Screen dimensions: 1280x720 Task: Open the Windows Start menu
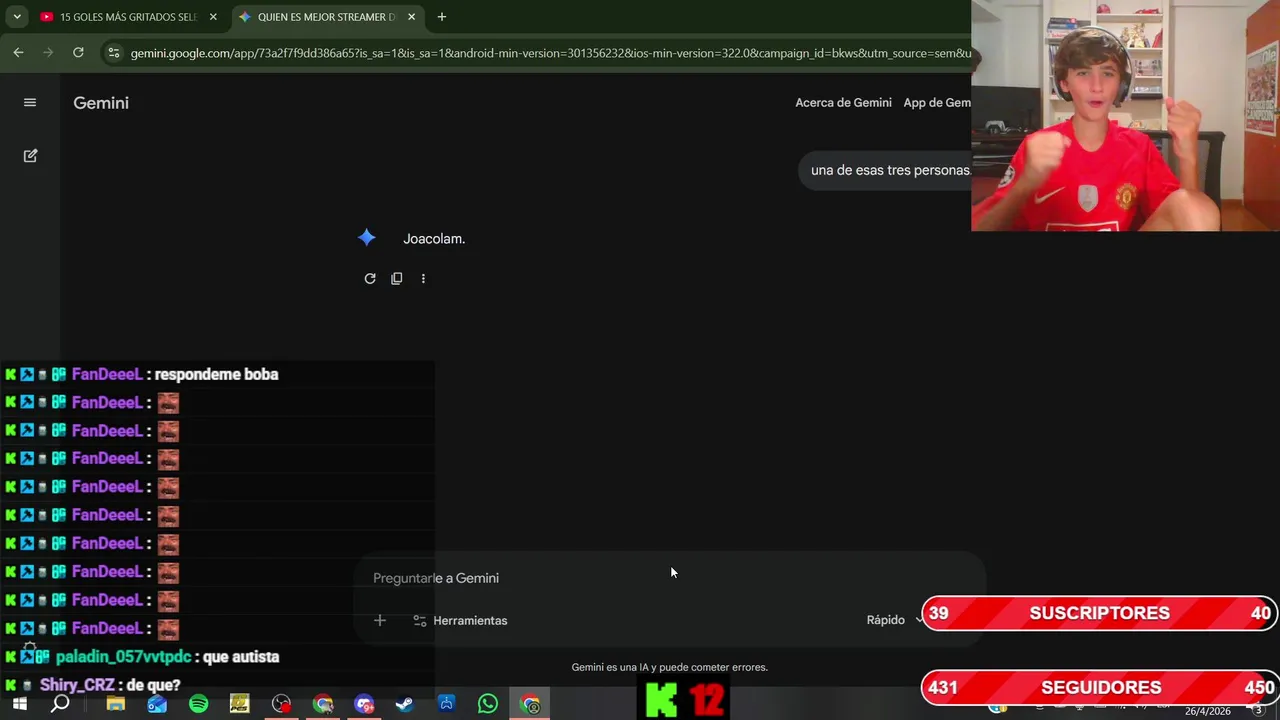pyautogui.click(x=19, y=704)
